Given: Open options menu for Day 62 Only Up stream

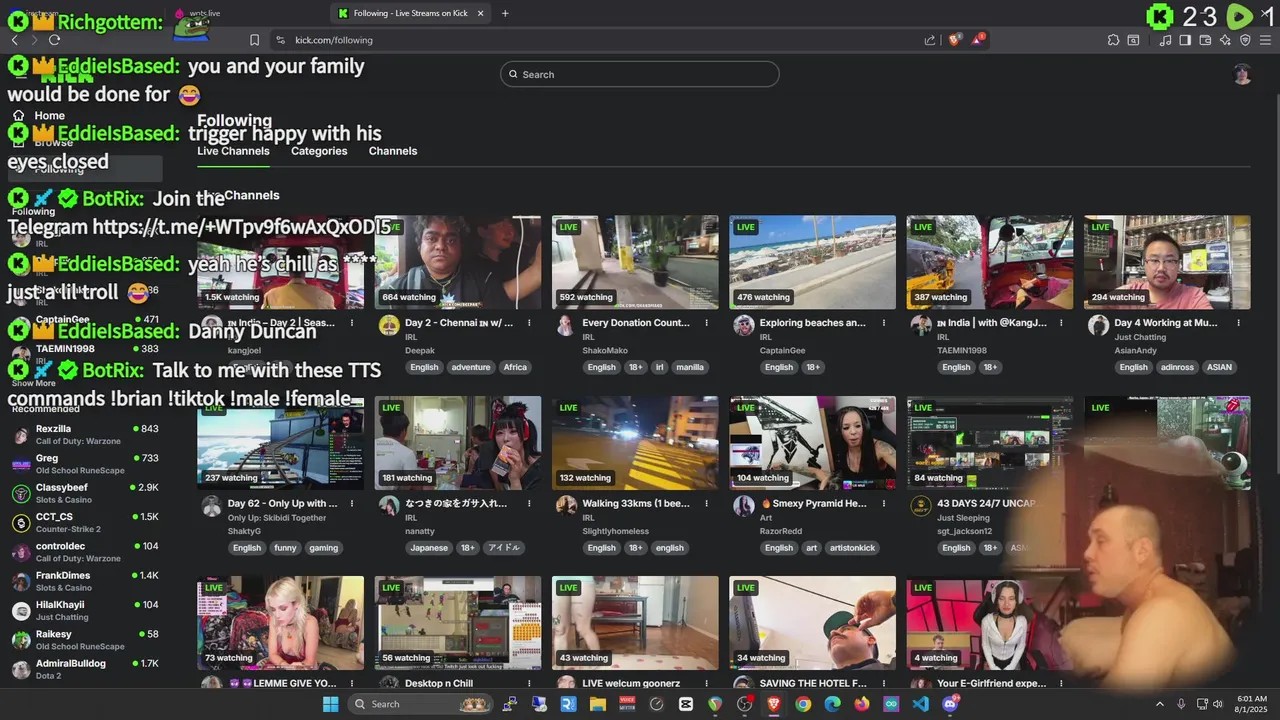Looking at the screenshot, I should [352, 503].
